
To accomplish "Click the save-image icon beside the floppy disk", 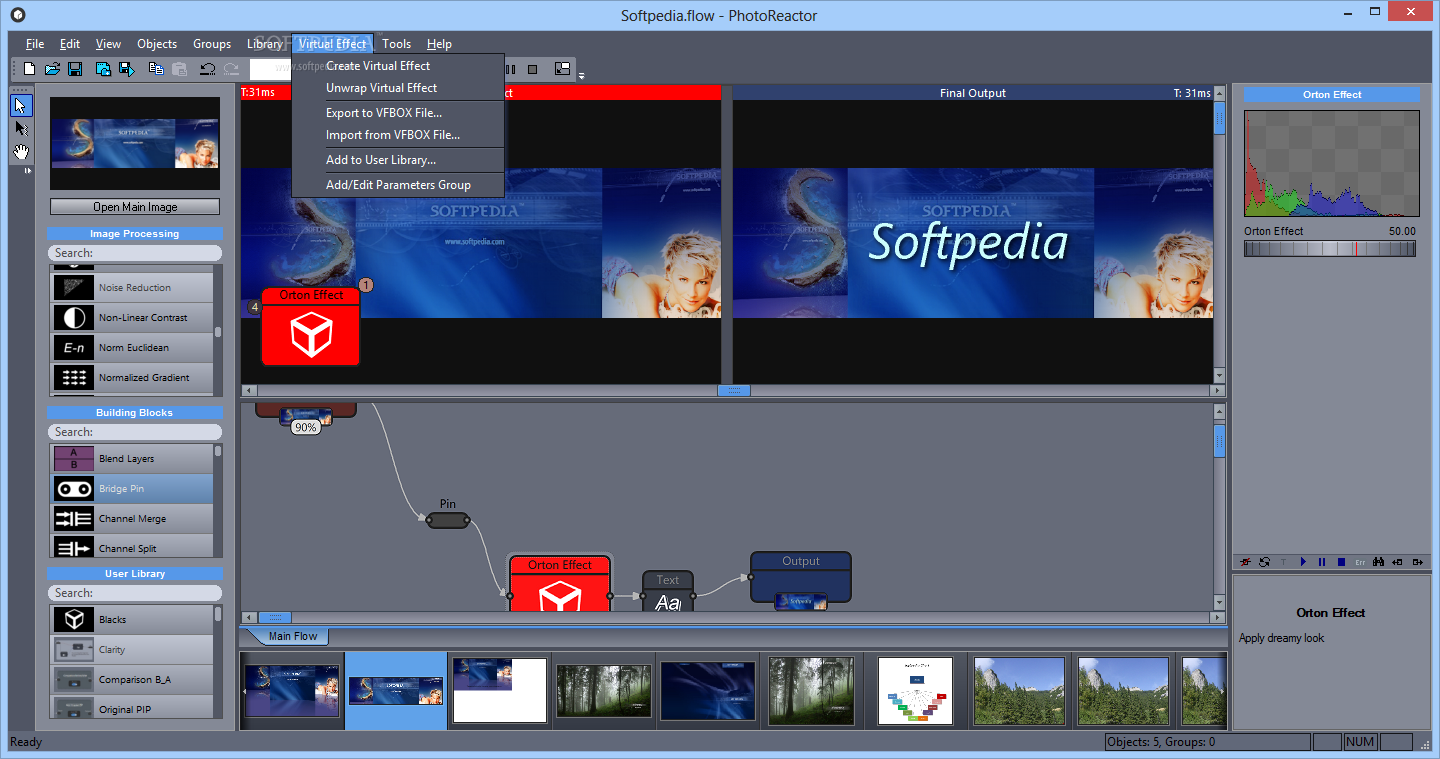I will (x=103, y=69).
